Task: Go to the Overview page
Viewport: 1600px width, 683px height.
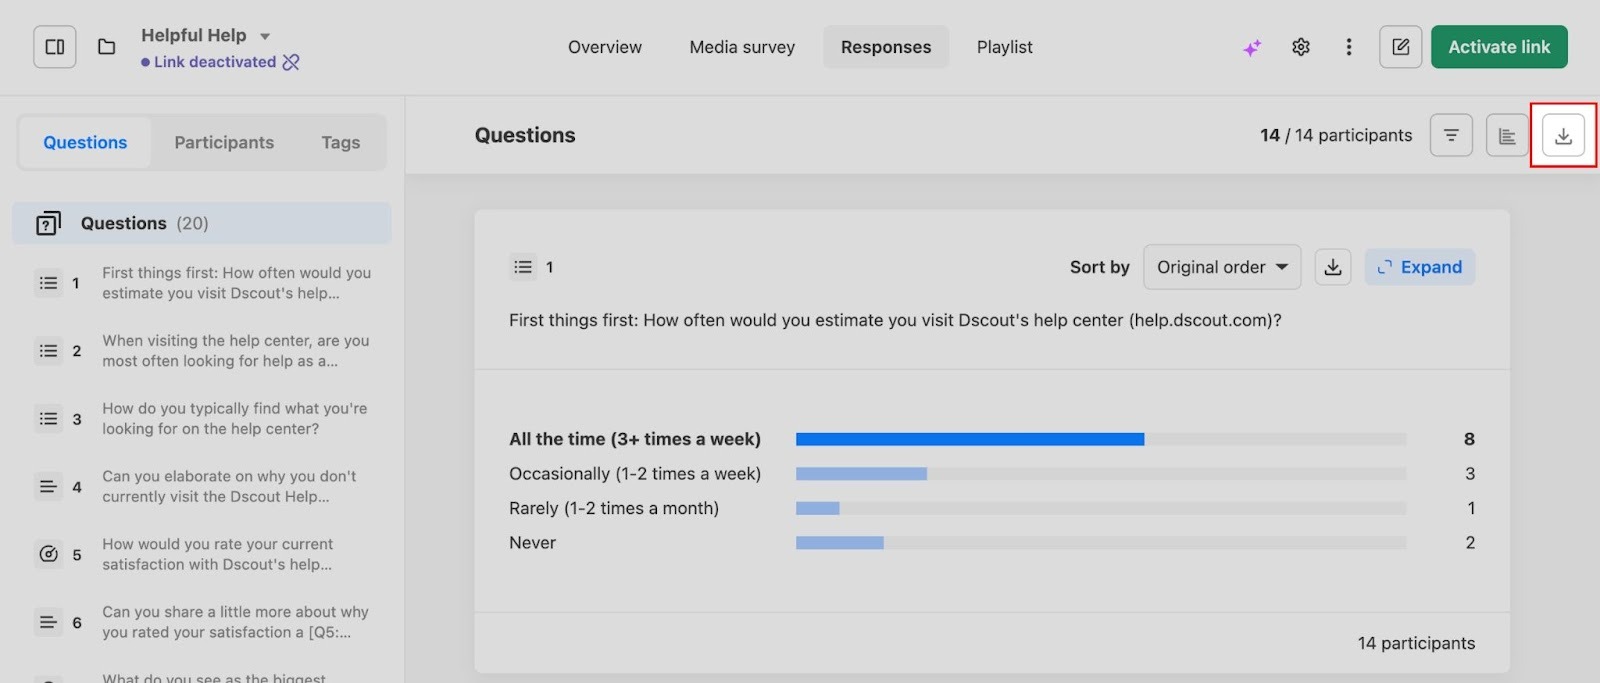Action: [x=604, y=47]
